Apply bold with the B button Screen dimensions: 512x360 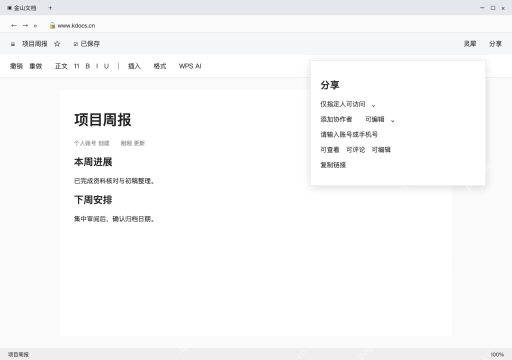tap(88, 66)
